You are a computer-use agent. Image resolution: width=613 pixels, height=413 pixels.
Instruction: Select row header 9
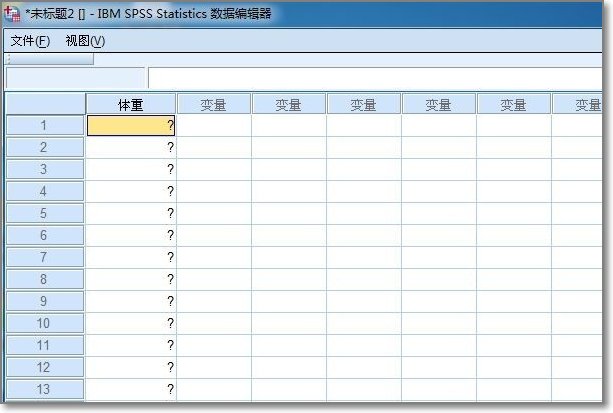coord(45,301)
